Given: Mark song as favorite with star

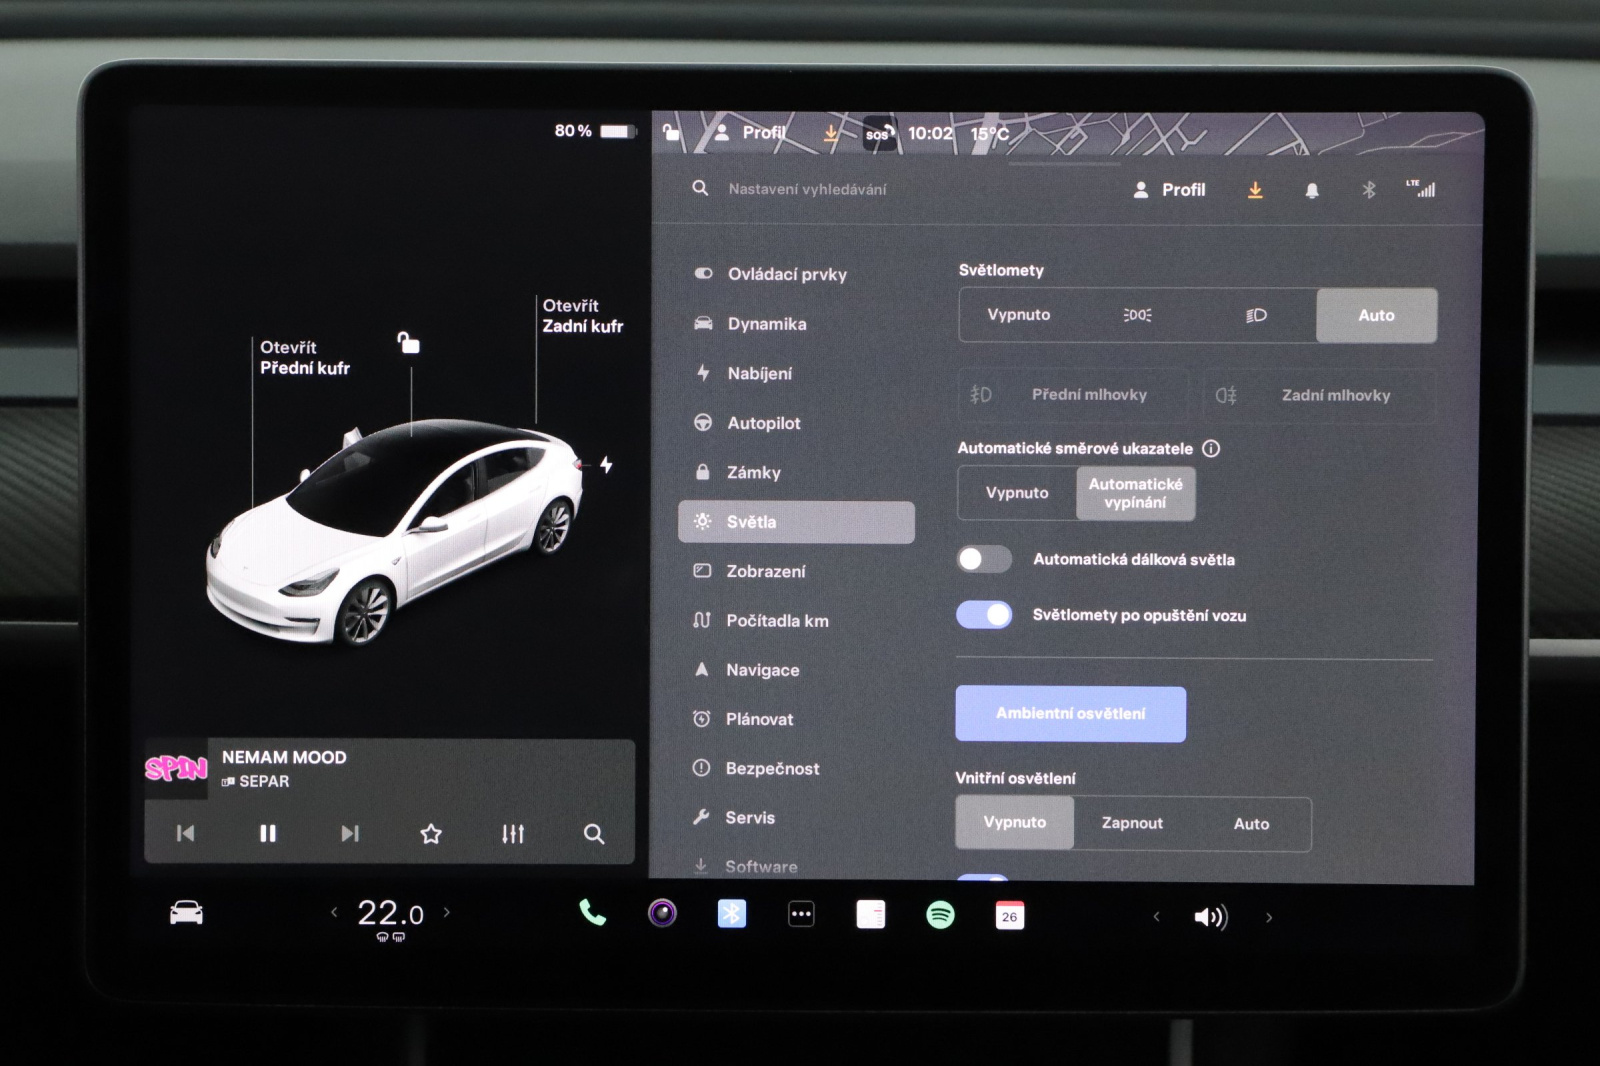Looking at the screenshot, I should pyautogui.click(x=431, y=833).
